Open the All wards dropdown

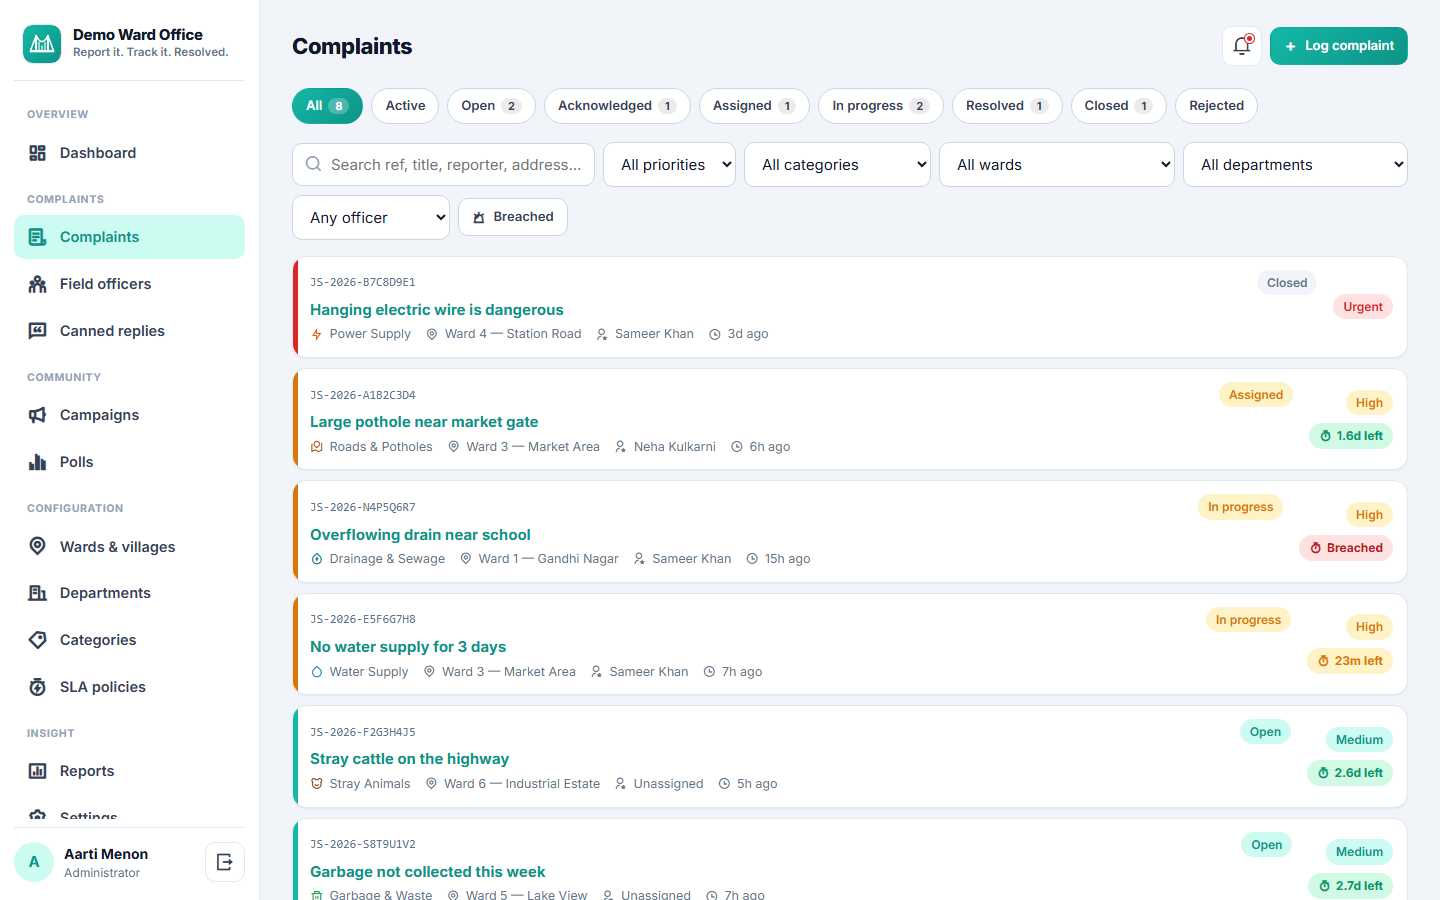tap(1057, 165)
